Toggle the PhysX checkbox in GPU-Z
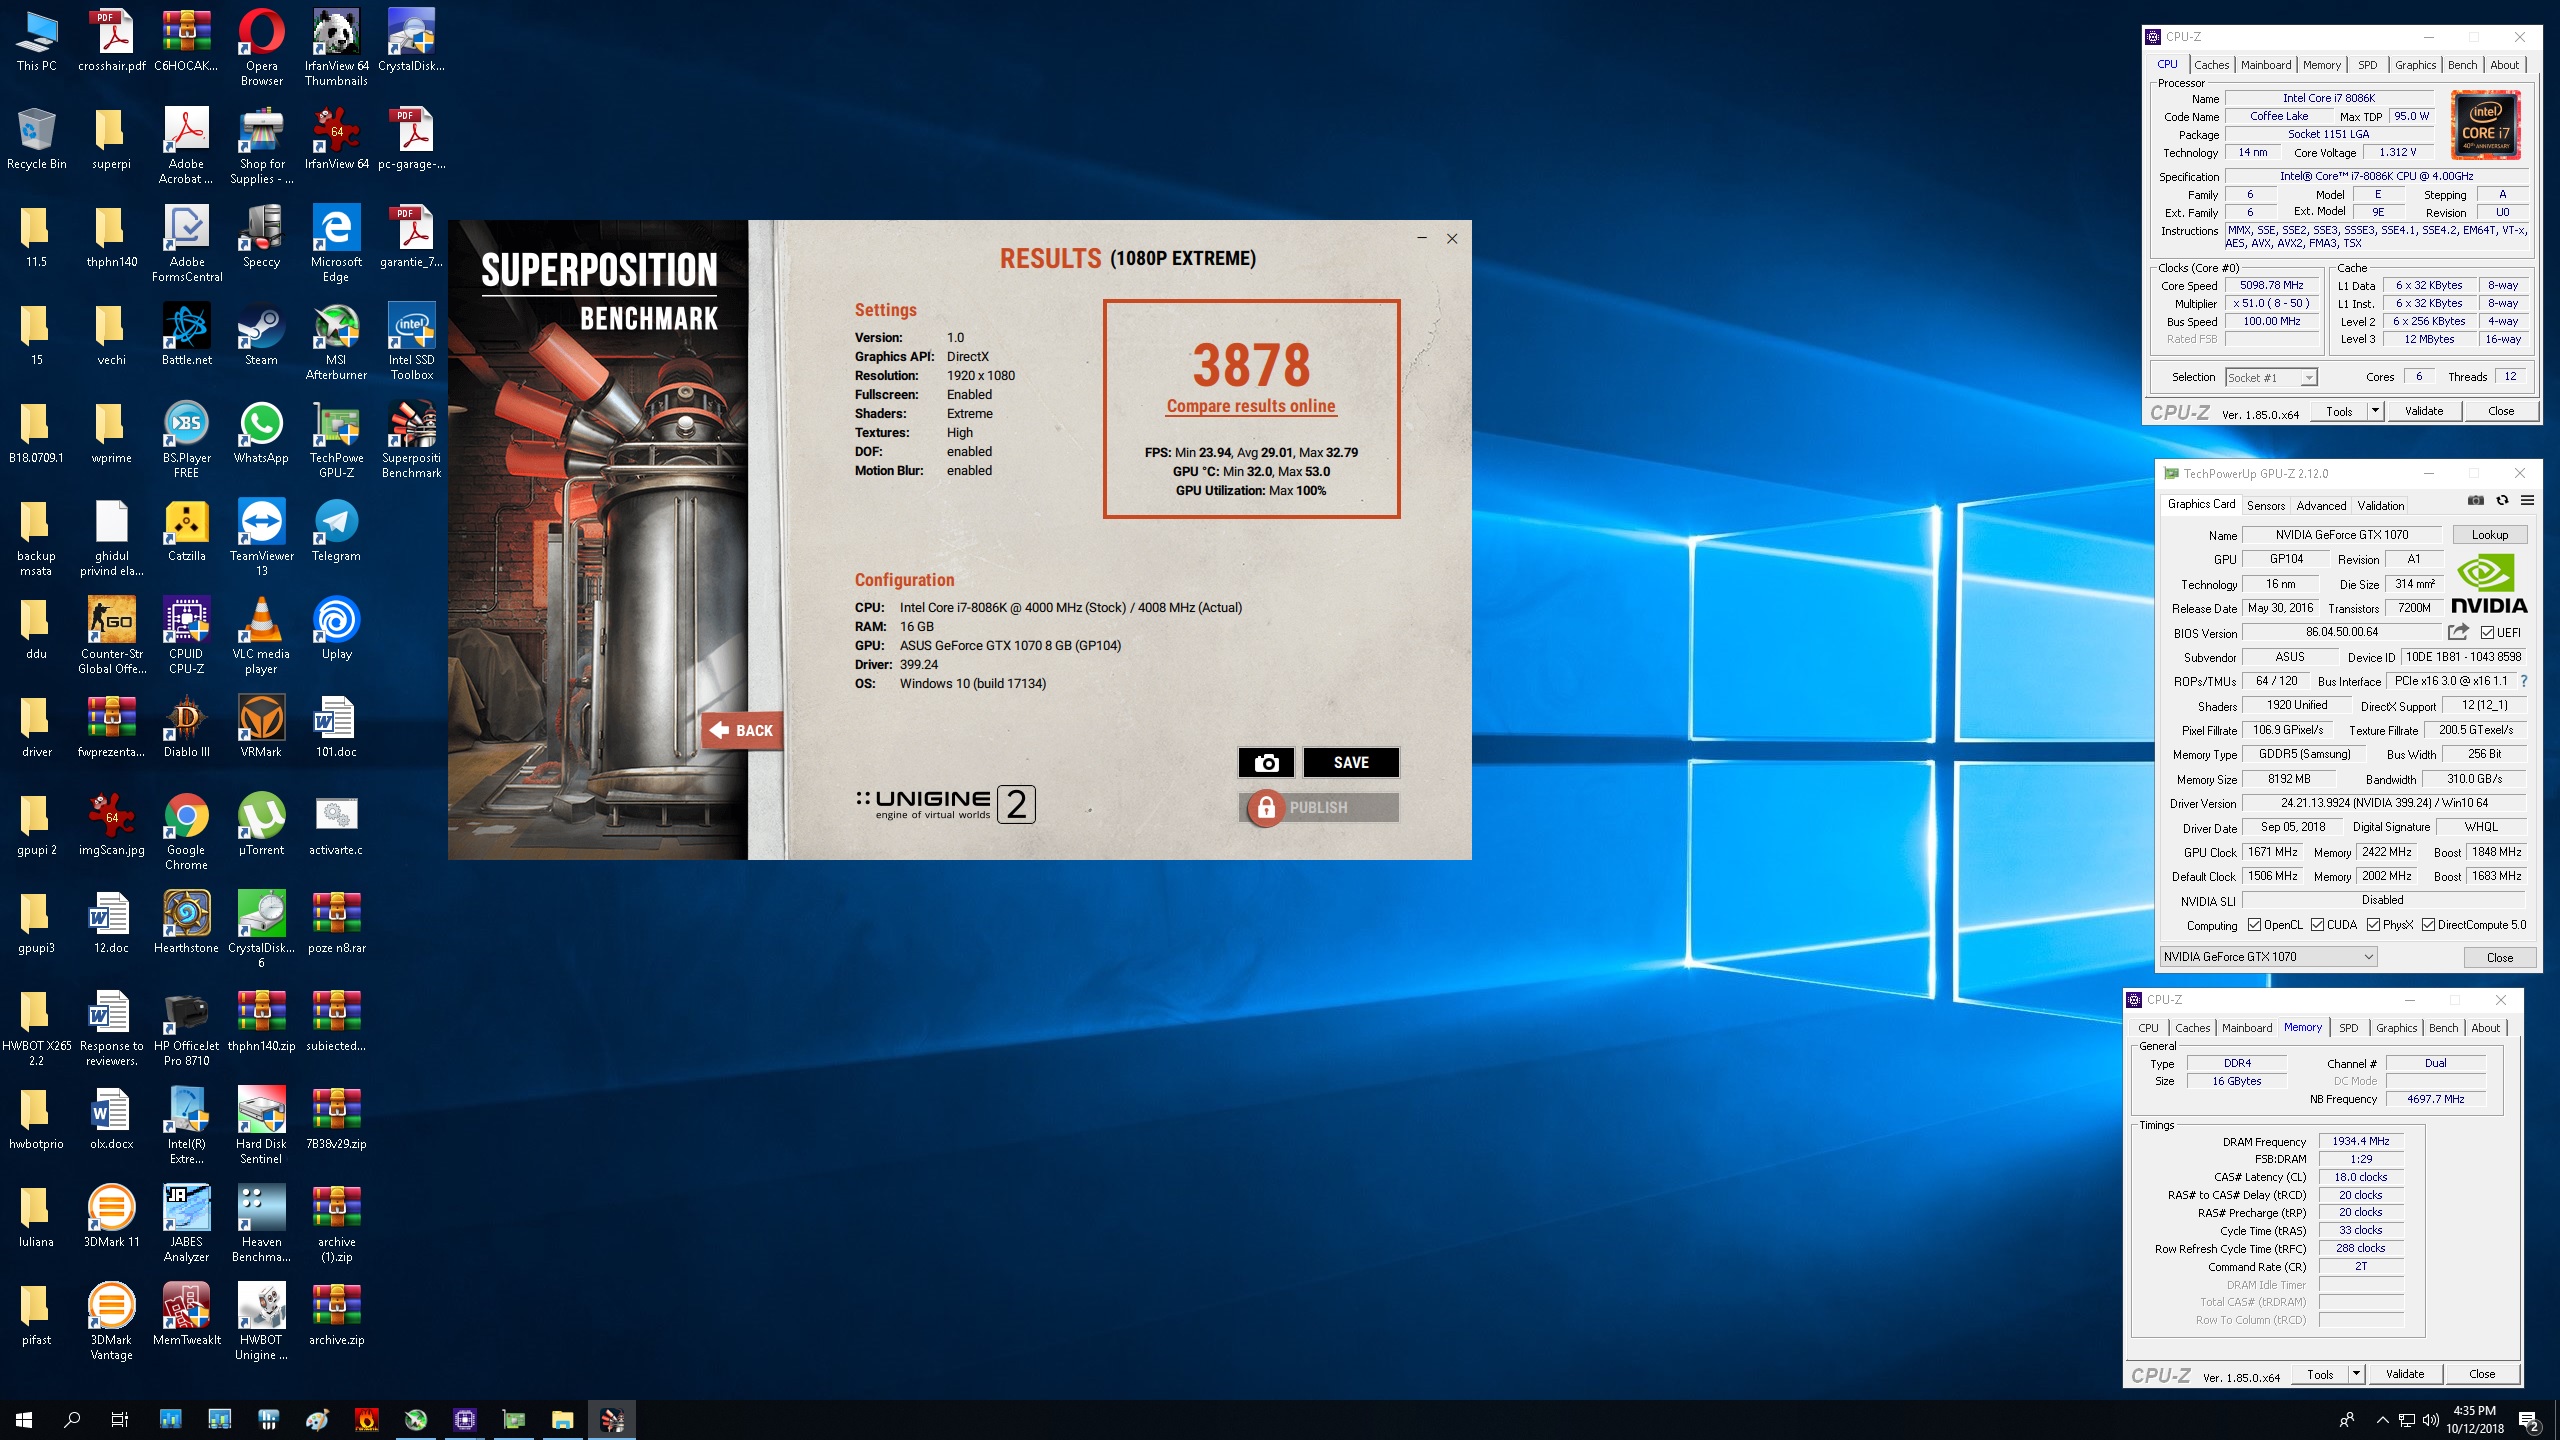2560x1440 pixels. 2373,925
